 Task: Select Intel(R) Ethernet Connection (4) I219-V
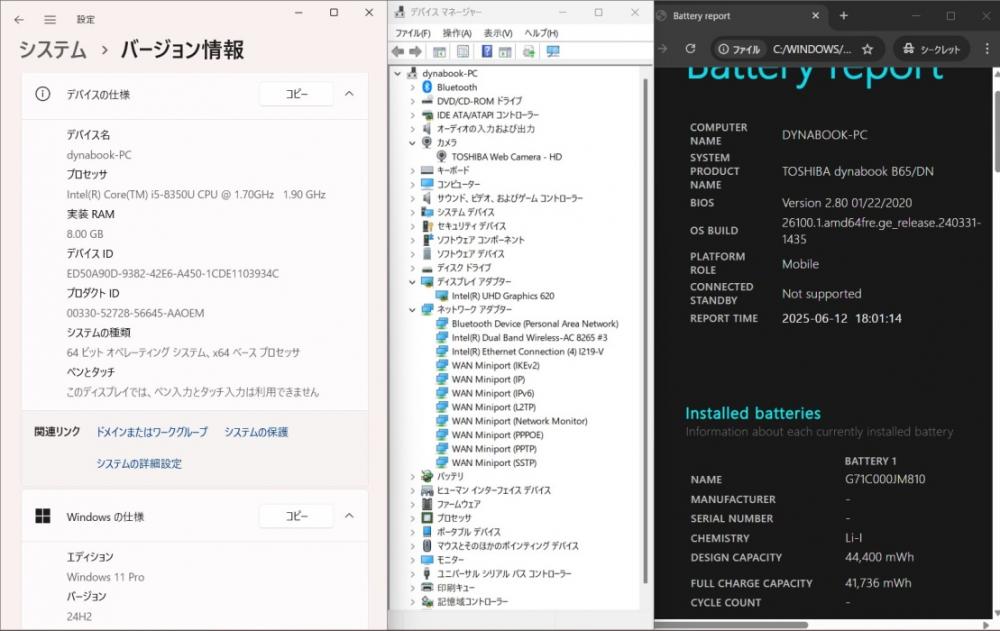click(527, 352)
